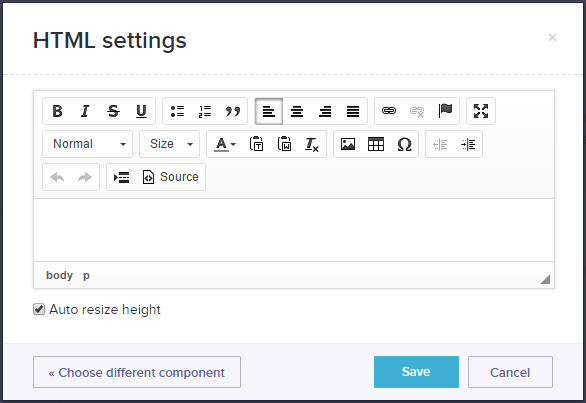Maximize the editor area
This screenshot has width=586, height=403.
point(481,111)
